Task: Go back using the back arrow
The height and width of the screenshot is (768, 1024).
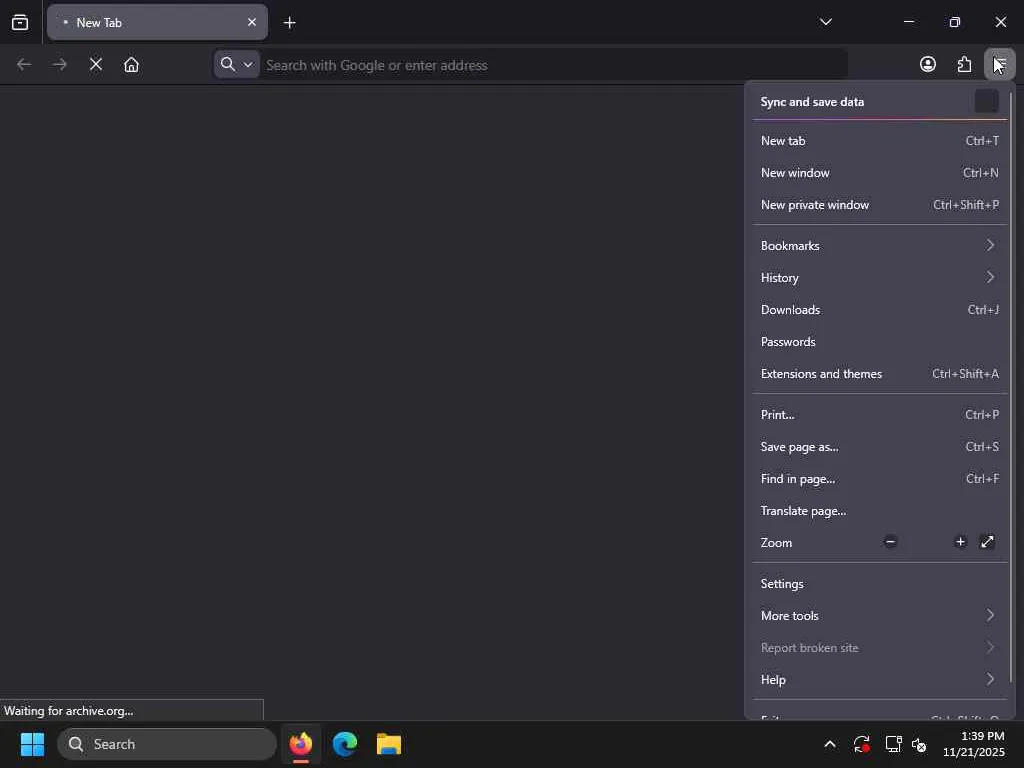Action: (24, 65)
